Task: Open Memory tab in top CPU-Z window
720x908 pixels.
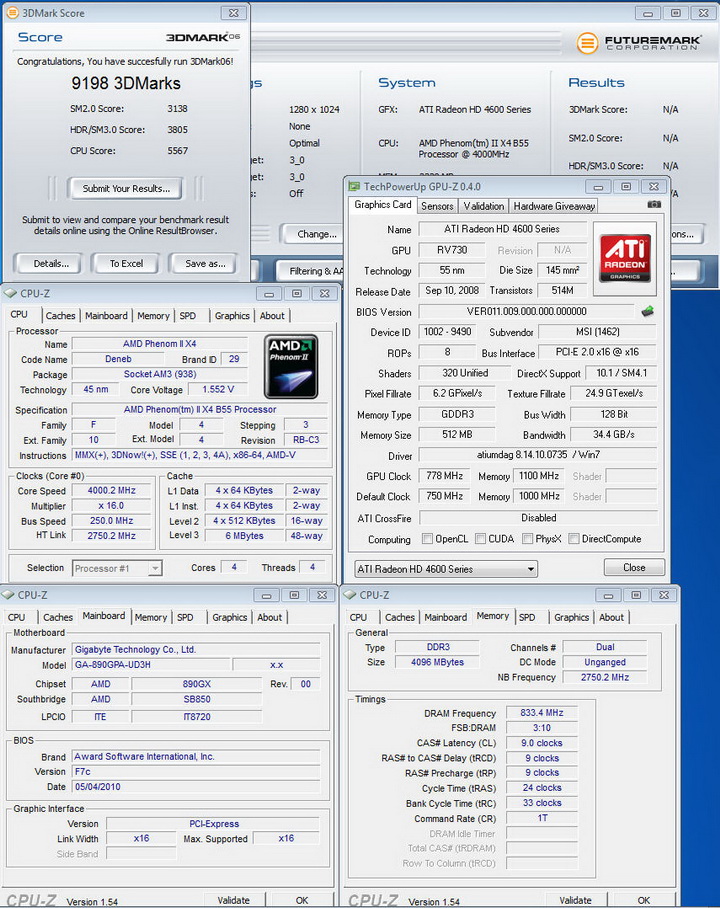Action: pyautogui.click(x=153, y=316)
